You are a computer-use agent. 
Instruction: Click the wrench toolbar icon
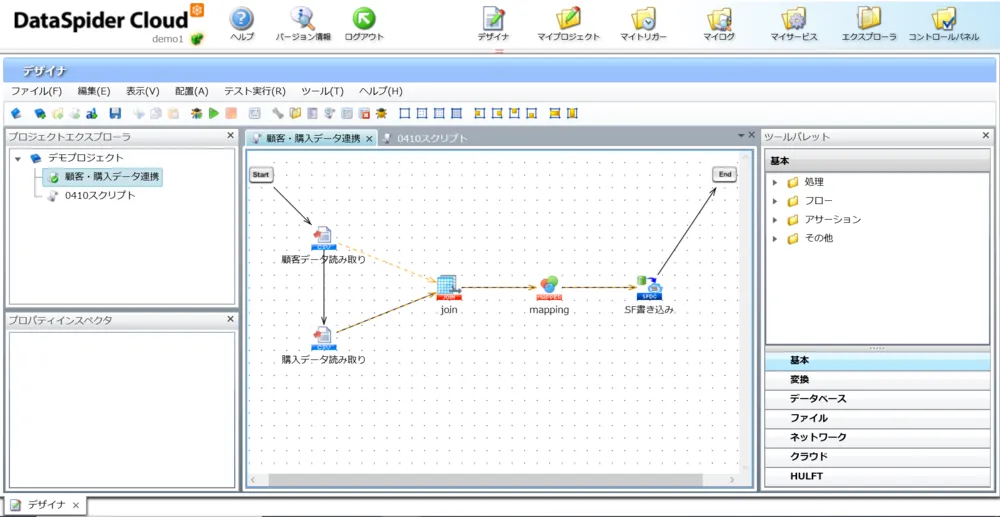277,113
